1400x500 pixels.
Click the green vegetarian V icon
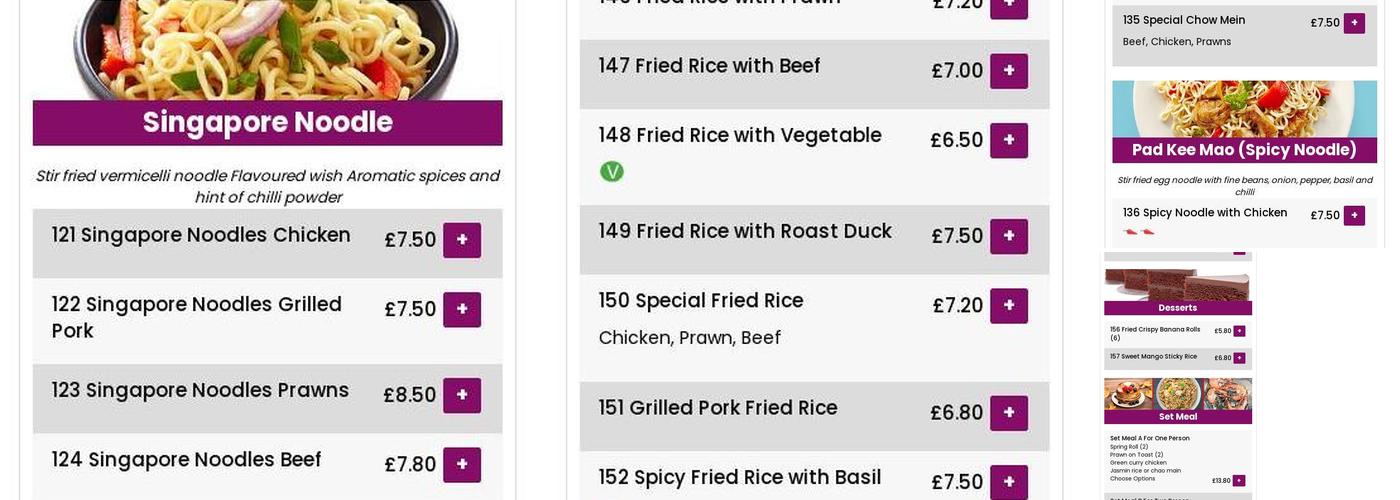[x=611, y=172]
